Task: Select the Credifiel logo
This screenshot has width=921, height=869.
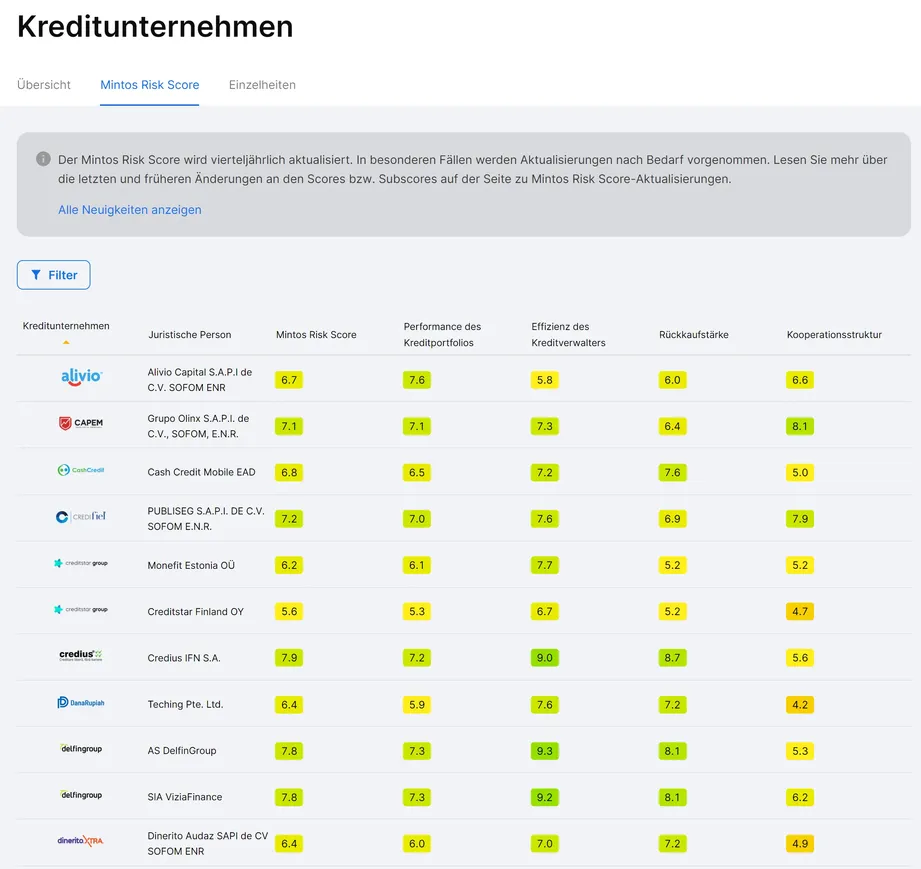Action: click(81, 517)
